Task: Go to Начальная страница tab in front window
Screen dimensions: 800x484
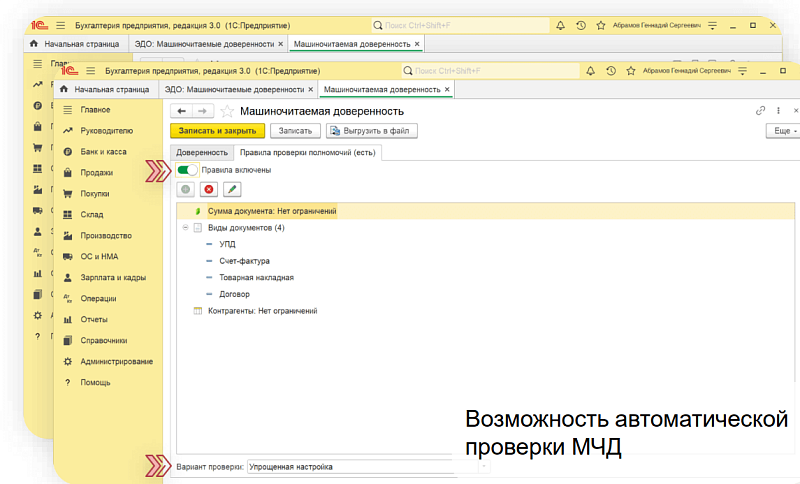Action: pos(106,89)
